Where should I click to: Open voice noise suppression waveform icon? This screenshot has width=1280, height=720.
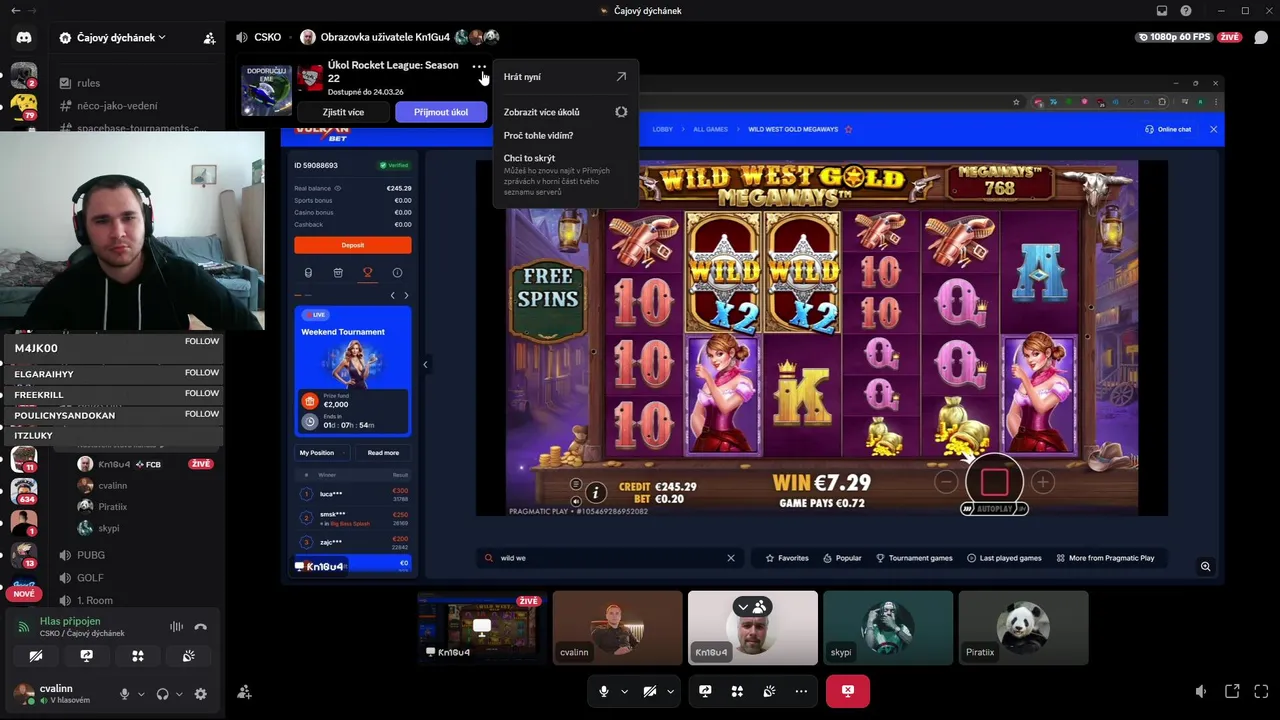point(177,627)
